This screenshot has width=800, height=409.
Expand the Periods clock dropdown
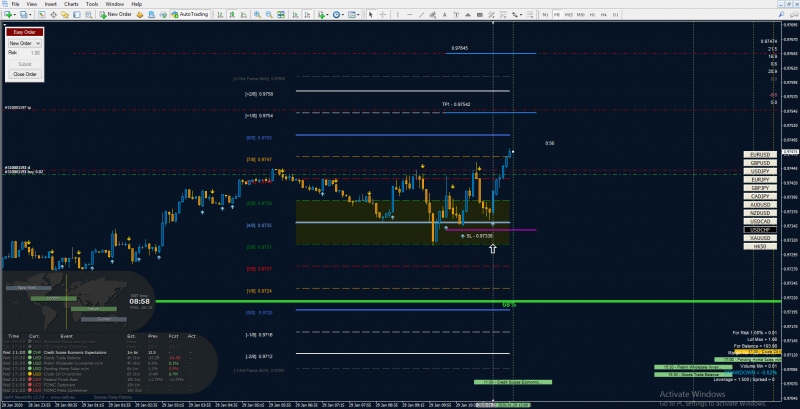343,15
